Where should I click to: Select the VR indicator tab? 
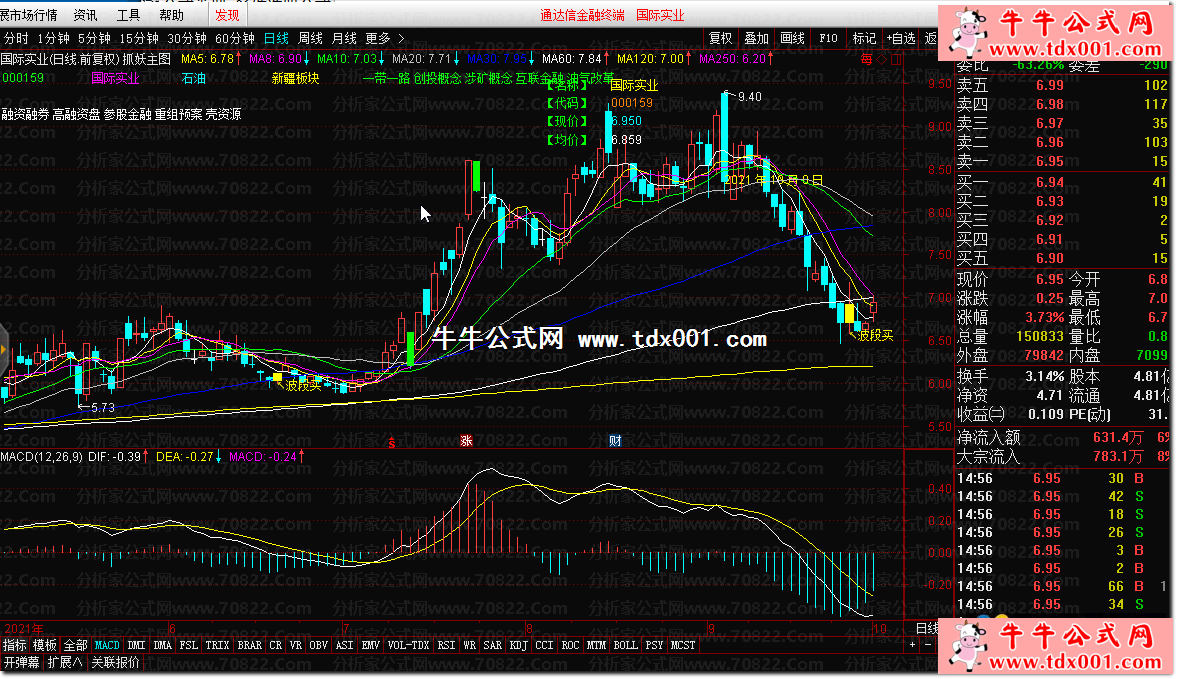(x=295, y=645)
